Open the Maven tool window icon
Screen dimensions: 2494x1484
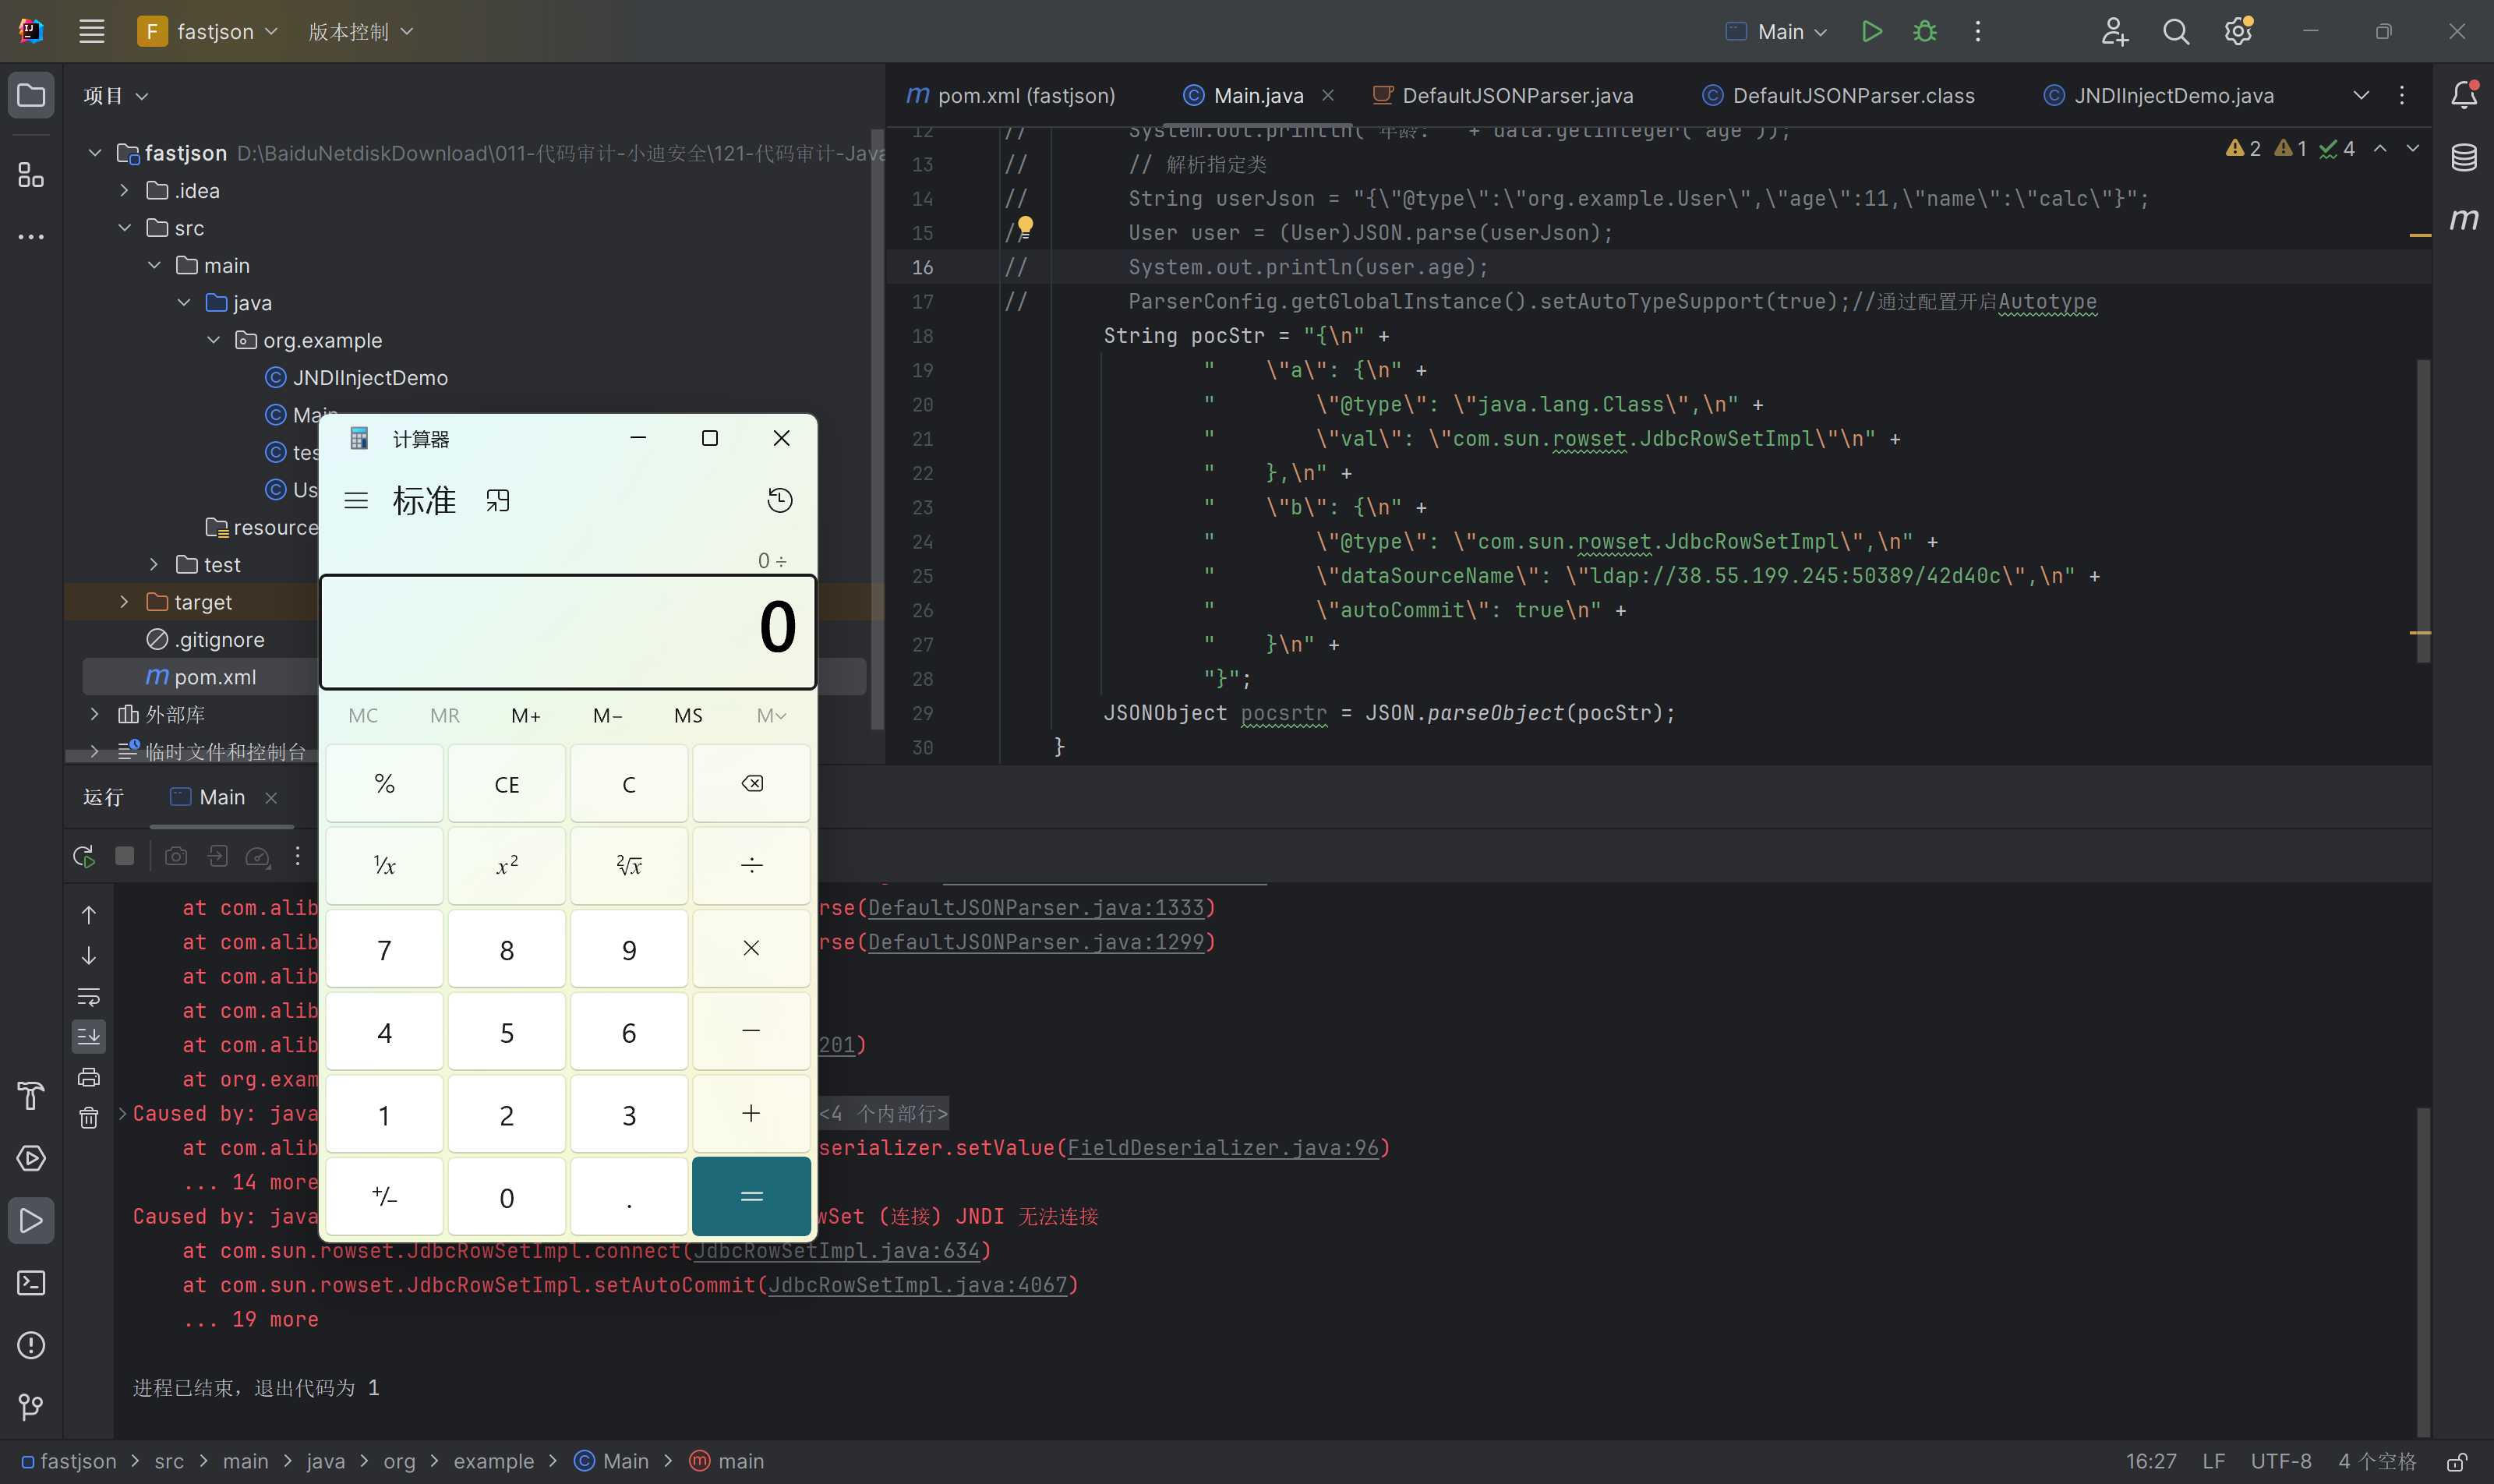[2464, 218]
